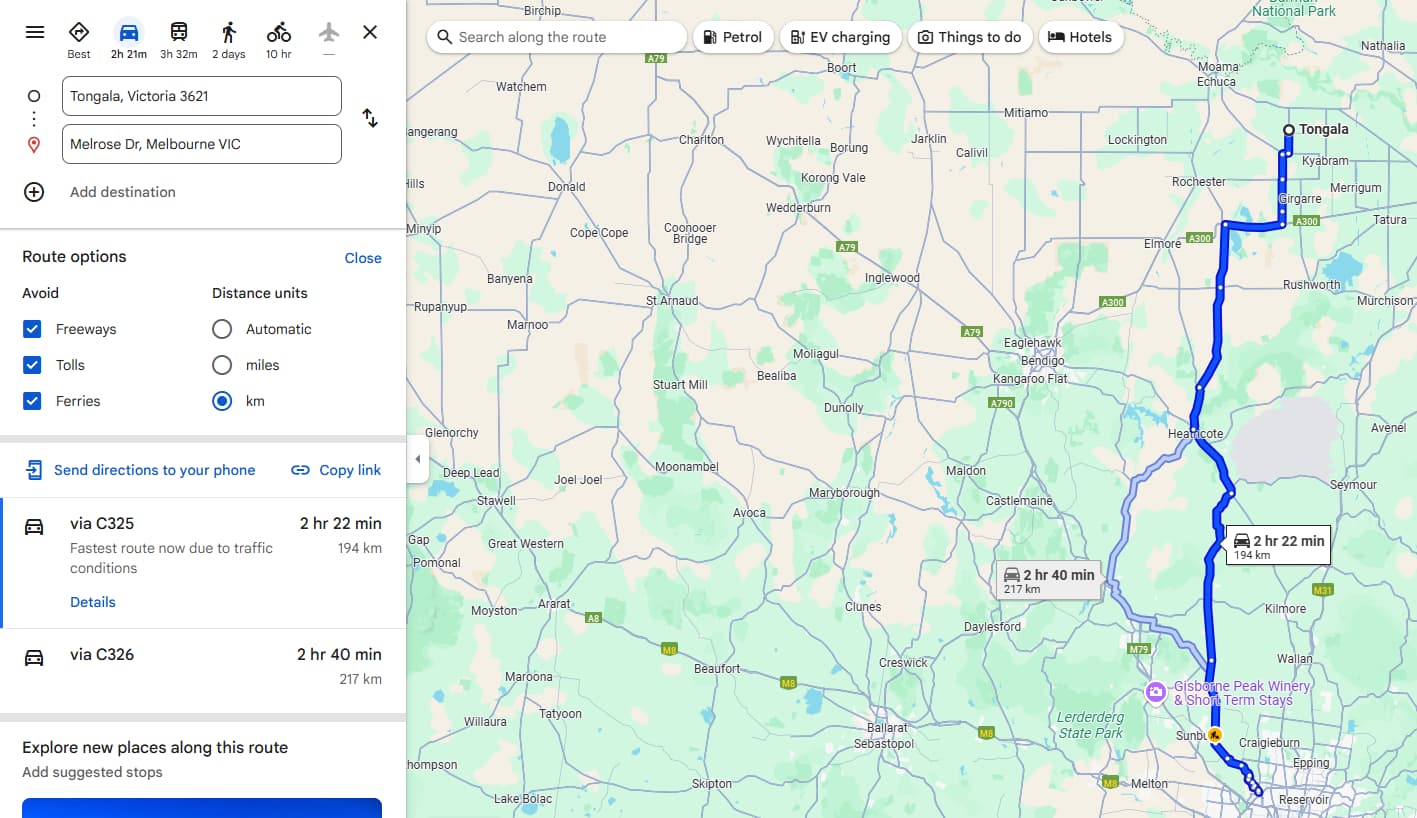Select the route via C325
Viewport: 1417px width, 818px height.
[203, 563]
